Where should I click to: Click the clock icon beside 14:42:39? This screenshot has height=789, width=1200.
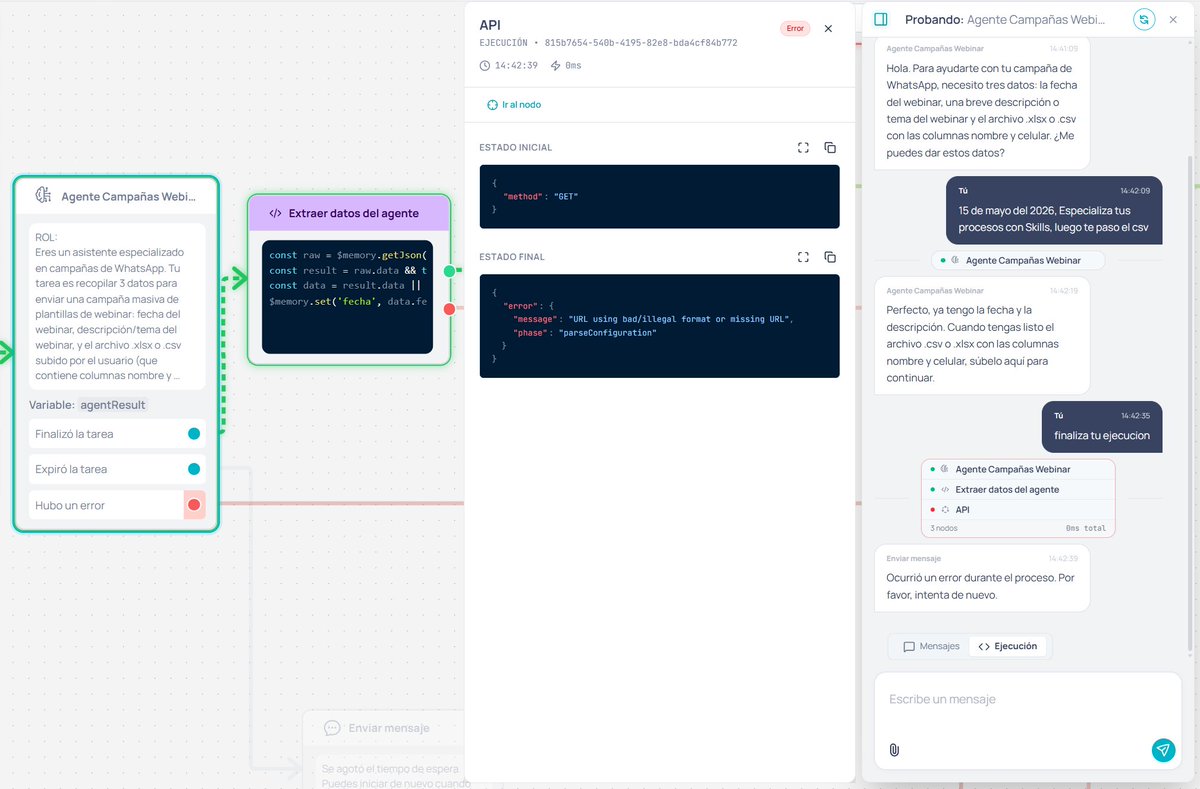pos(485,66)
